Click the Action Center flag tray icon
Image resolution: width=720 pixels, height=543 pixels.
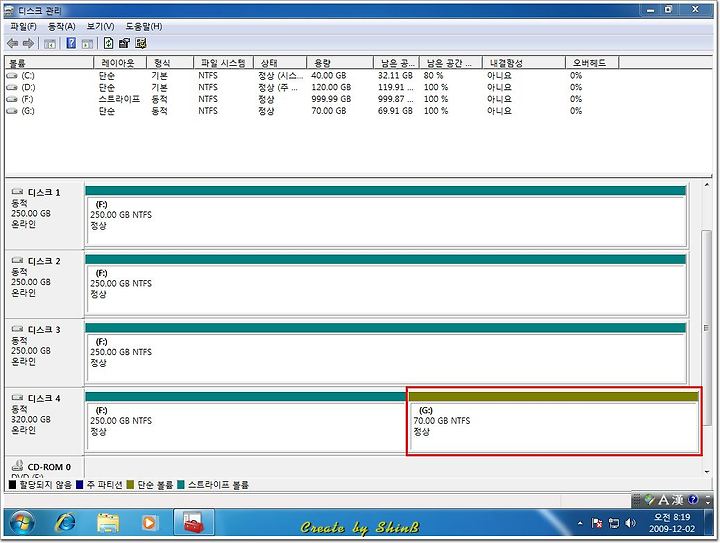[596, 523]
